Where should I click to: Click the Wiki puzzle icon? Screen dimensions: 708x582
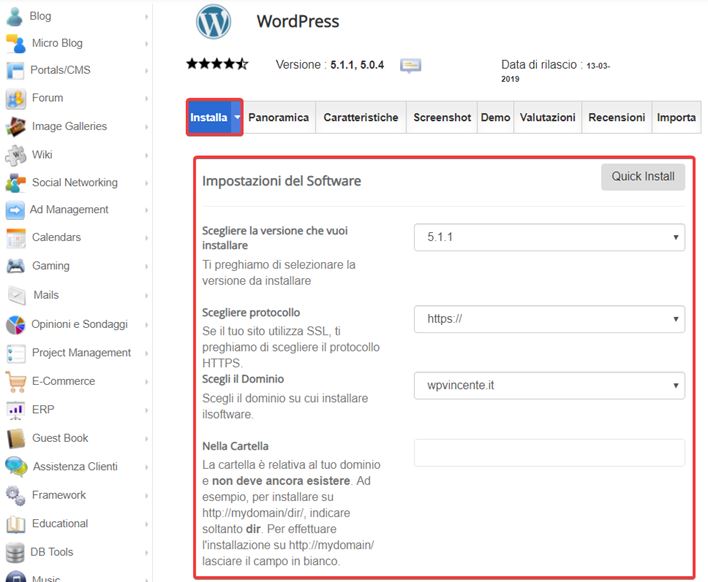[x=16, y=155]
